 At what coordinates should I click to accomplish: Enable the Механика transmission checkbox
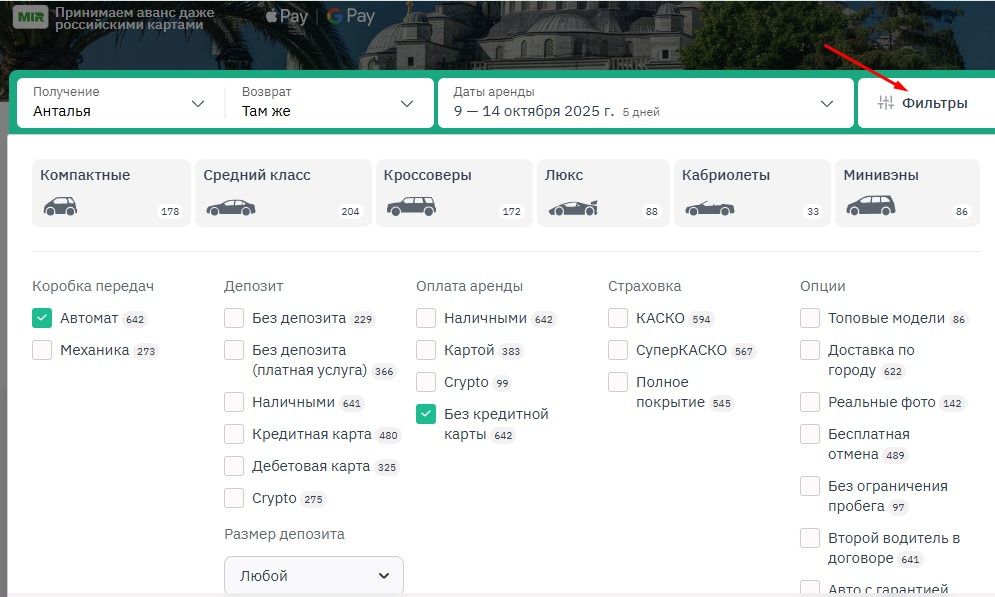pos(42,350)
